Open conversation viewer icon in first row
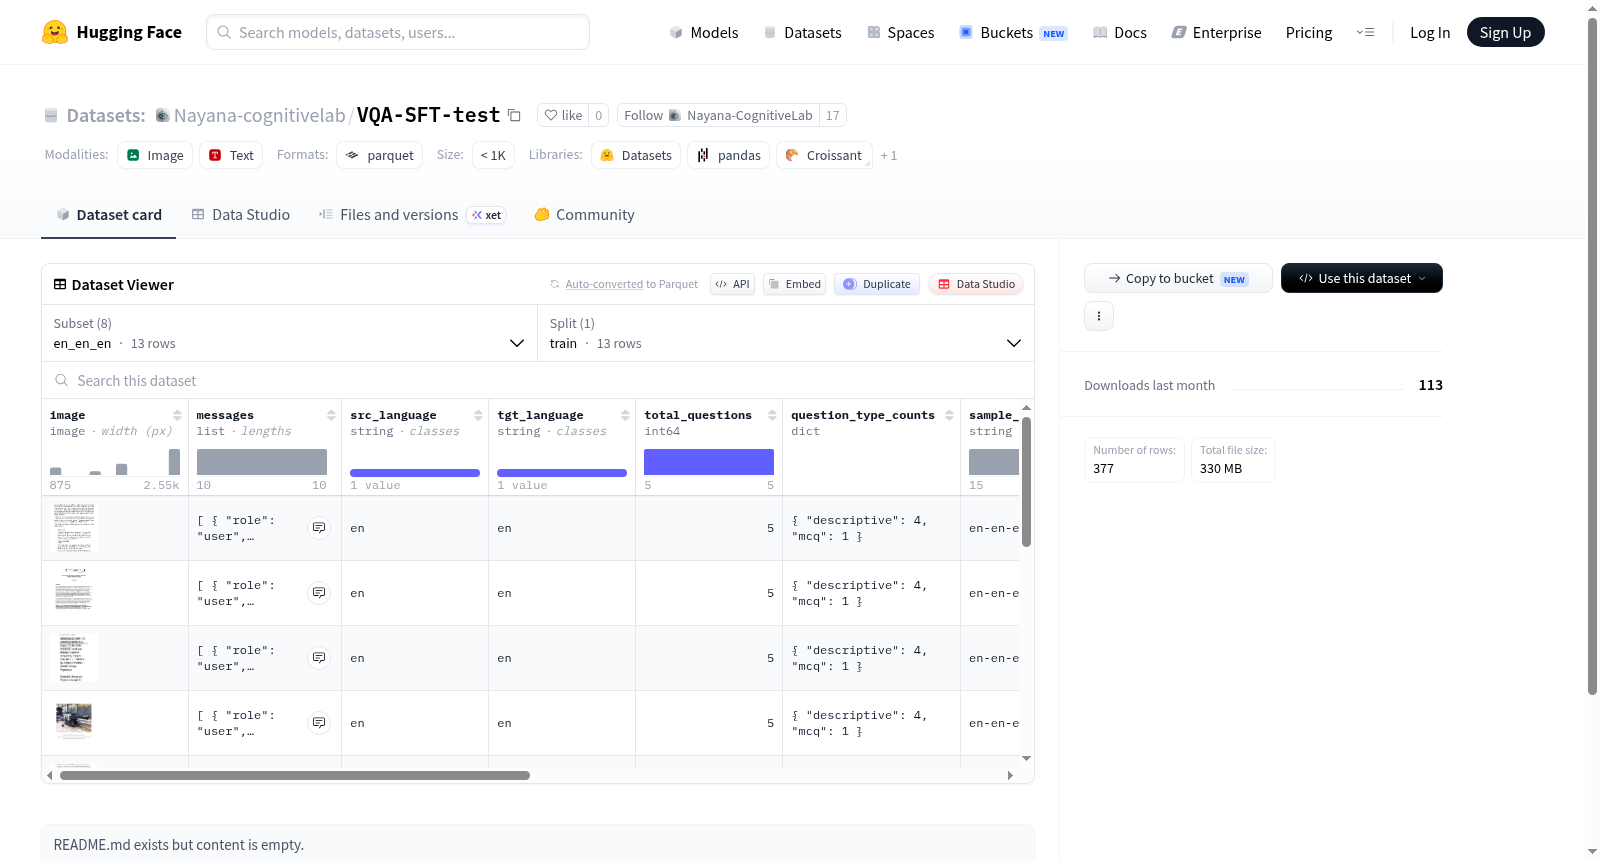This screenshot has width=1600, height=861. tap(319, 528)
